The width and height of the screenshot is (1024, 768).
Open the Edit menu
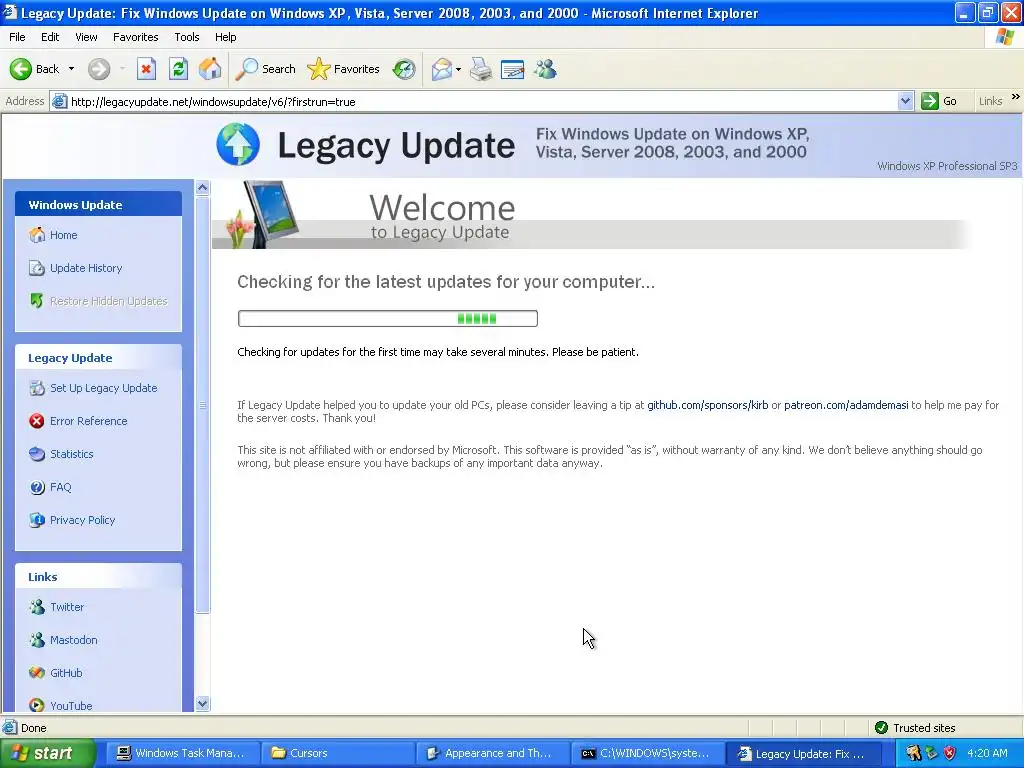click(x=50, y=37)
